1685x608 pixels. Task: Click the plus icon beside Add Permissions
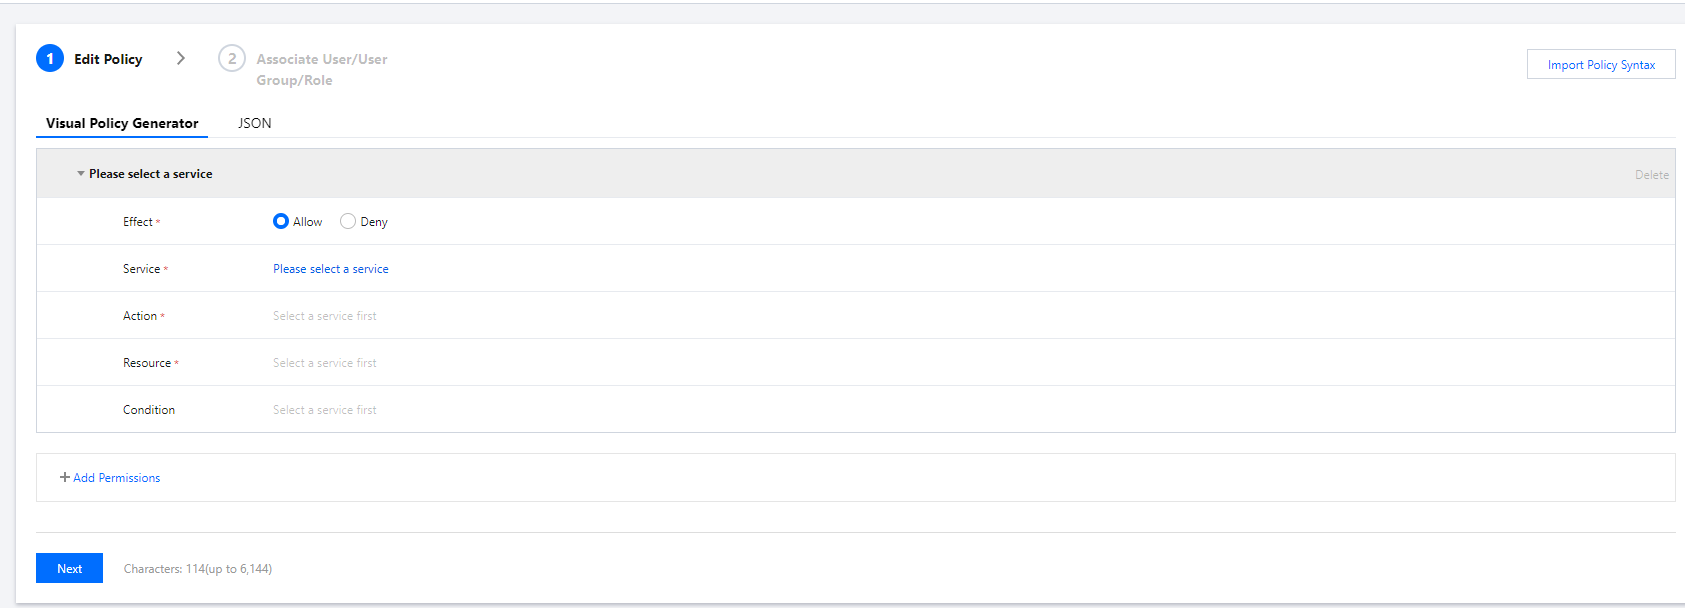point(65,478)
